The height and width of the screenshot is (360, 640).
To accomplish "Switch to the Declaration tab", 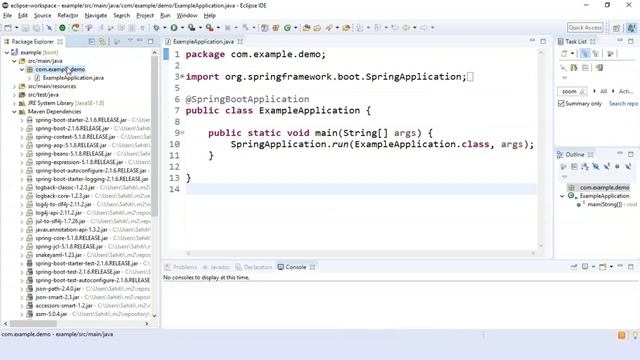I will click(253, 267).
